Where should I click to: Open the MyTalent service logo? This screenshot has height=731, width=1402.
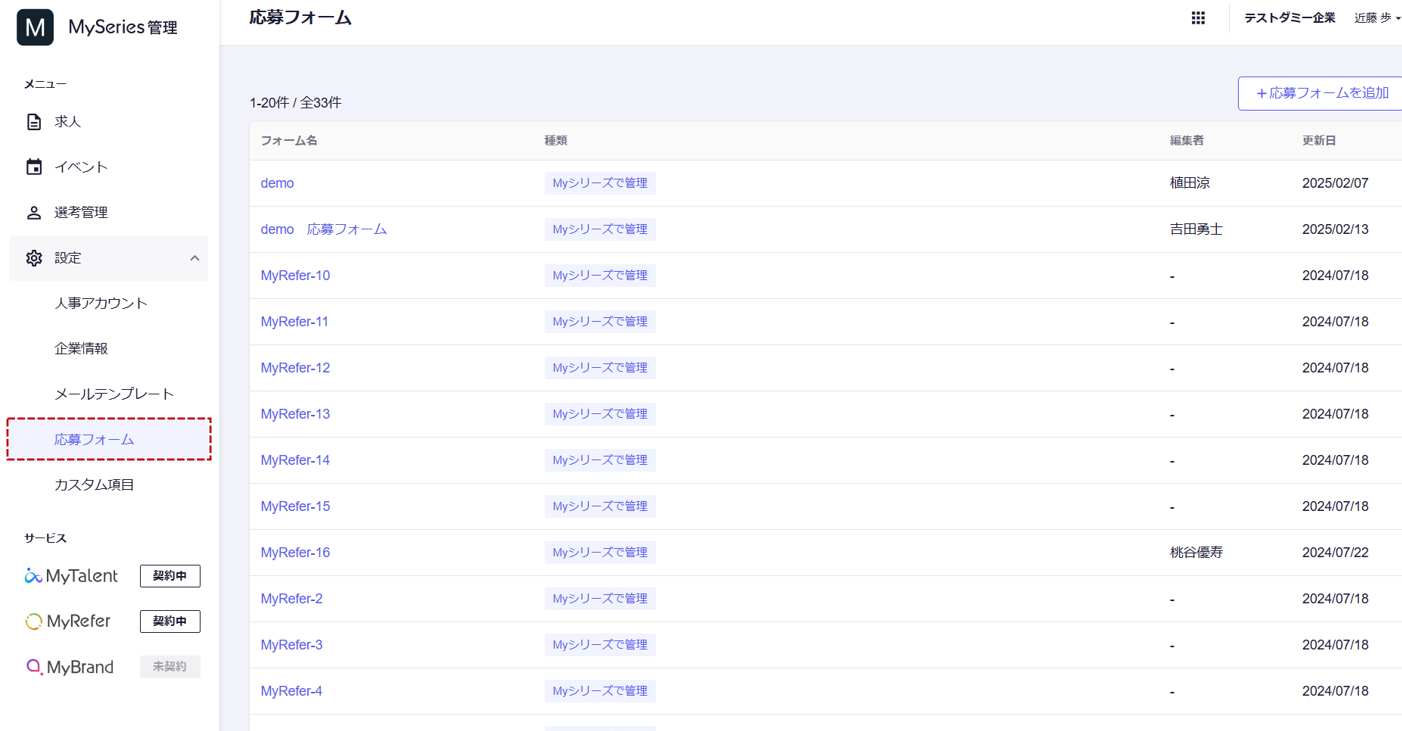coord(71,576)
